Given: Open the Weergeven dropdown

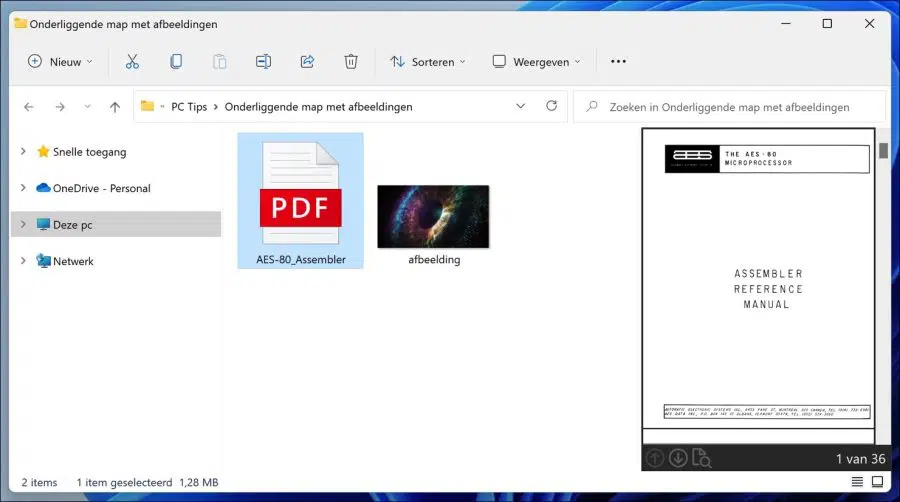Looking at the screenshot, I should tap(537, 61).
